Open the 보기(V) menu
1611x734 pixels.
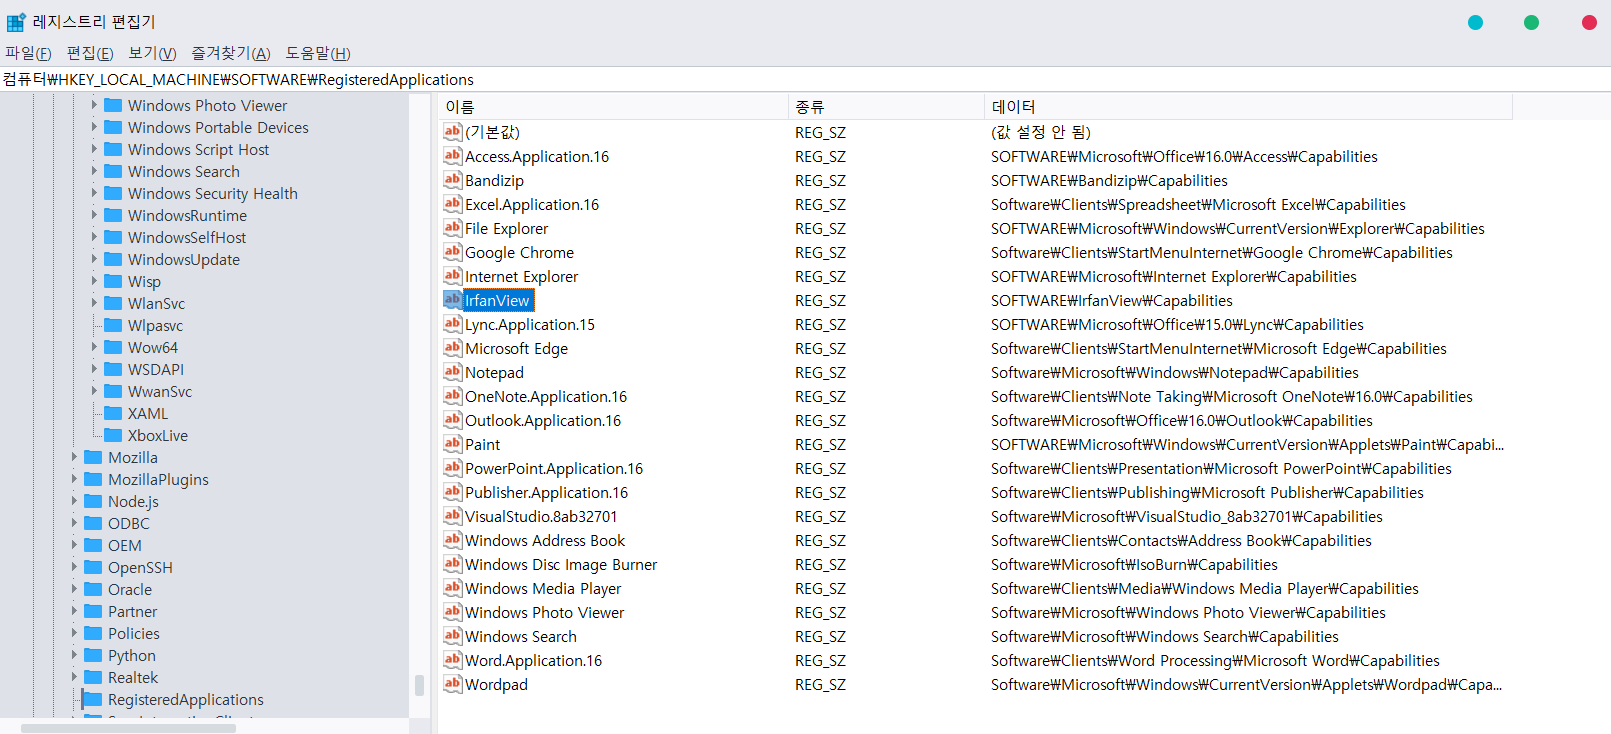click(x=152, y=53)
